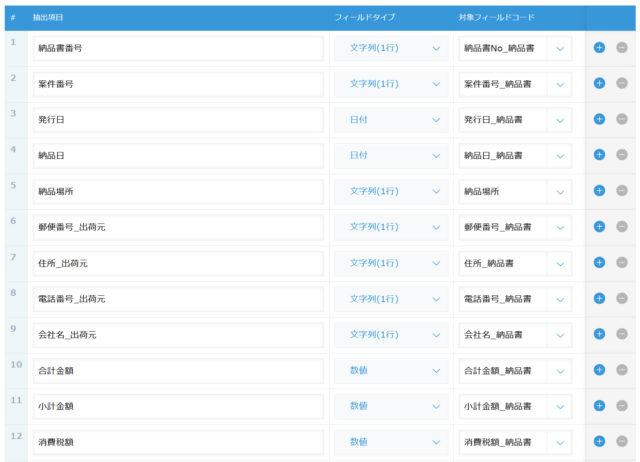
Task: Open the 日付 field type dropdown for 発行日
Action: point(391,120)
